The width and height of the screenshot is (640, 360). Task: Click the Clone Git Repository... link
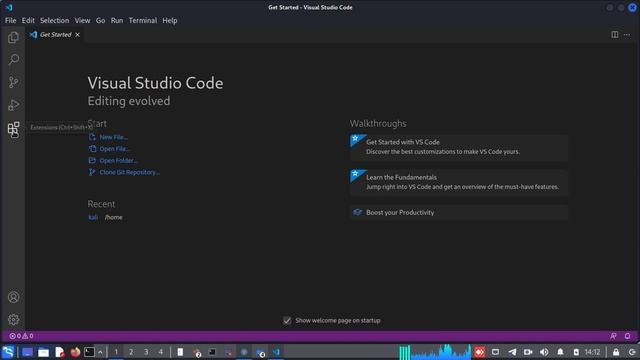tap(129, 172)
